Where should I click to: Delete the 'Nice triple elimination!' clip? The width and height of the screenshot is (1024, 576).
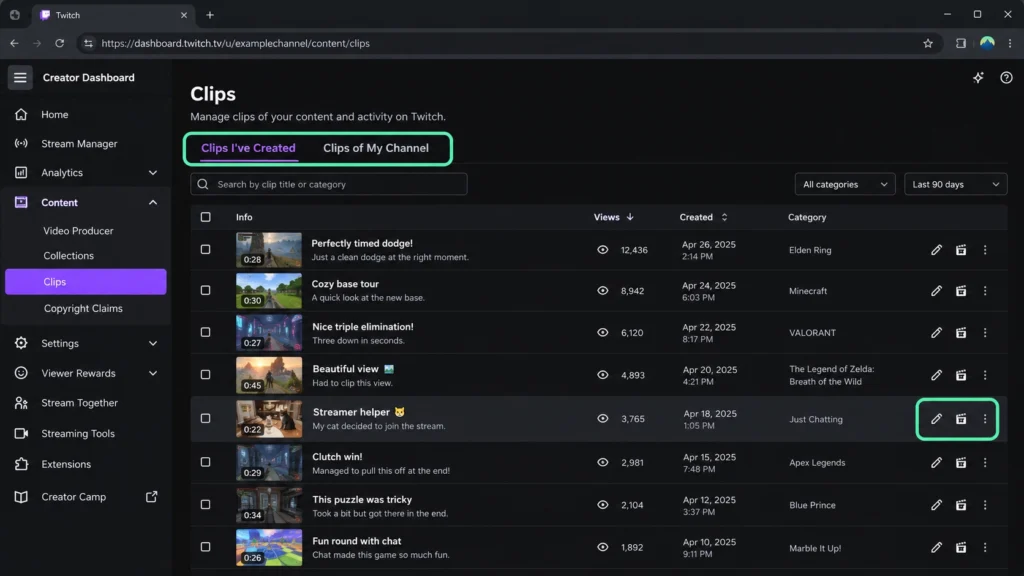[961, 332]
